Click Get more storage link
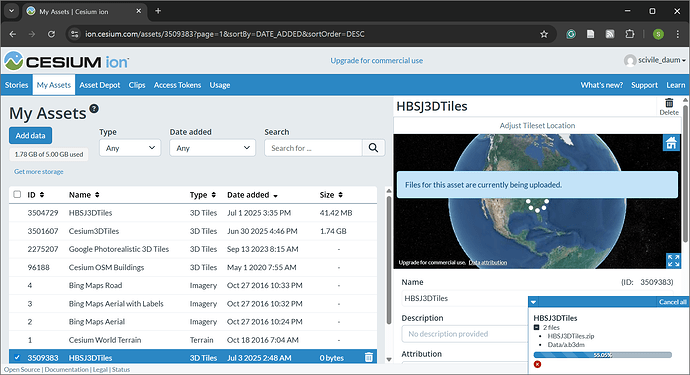 39,172
